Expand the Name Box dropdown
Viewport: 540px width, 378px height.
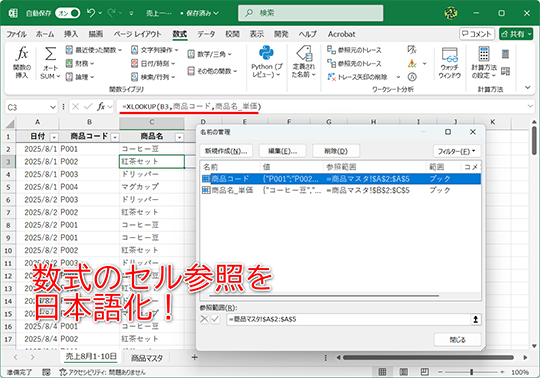pyautogui.click(x=53, y=107)
